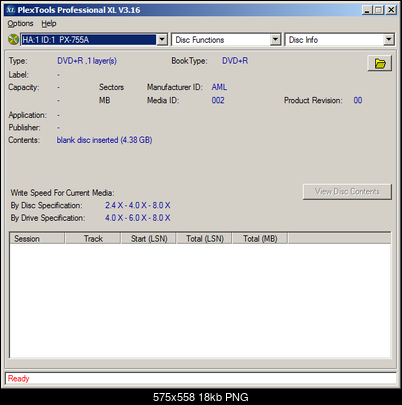Minimize the PlexTools window
Screen dimensions: 402x405
point(367,10)
